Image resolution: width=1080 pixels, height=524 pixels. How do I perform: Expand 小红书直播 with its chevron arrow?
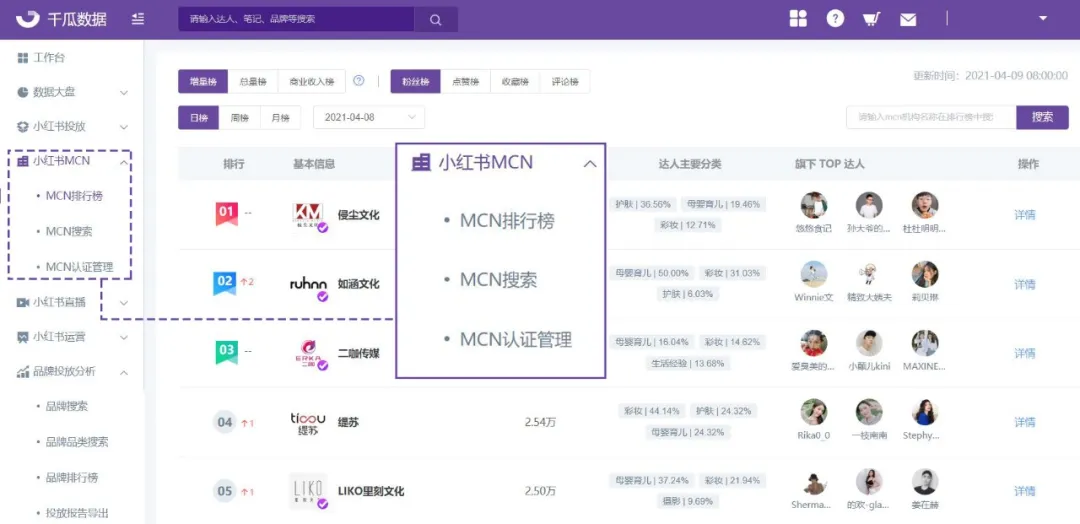tap(124, 302)
